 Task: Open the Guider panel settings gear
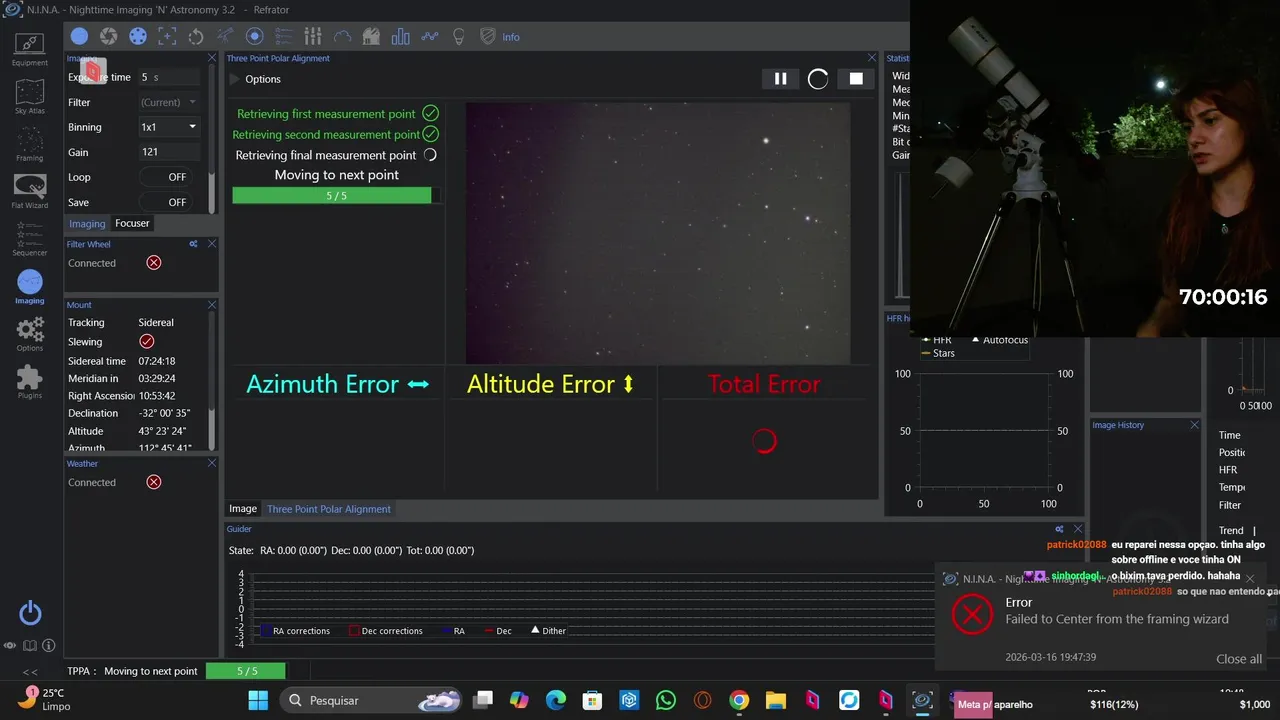pos(1059,529)
